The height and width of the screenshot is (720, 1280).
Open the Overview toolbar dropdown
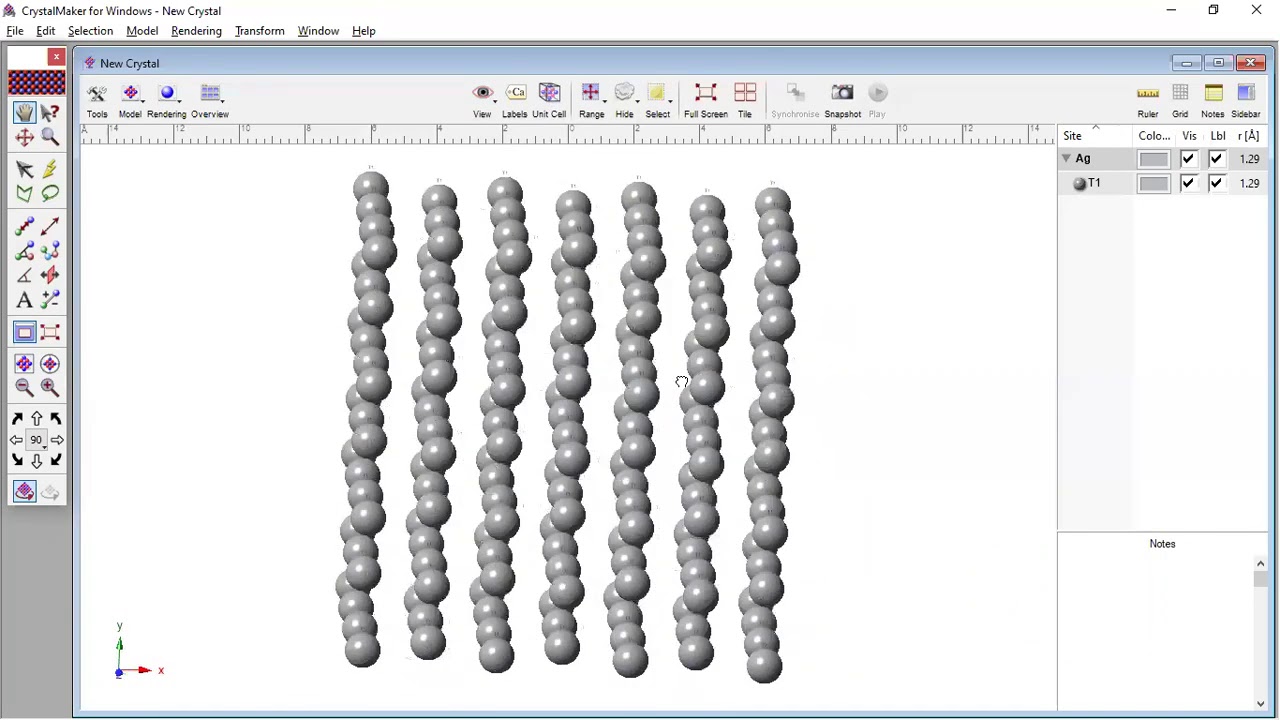pyautogui.click(x=210, y=101)
